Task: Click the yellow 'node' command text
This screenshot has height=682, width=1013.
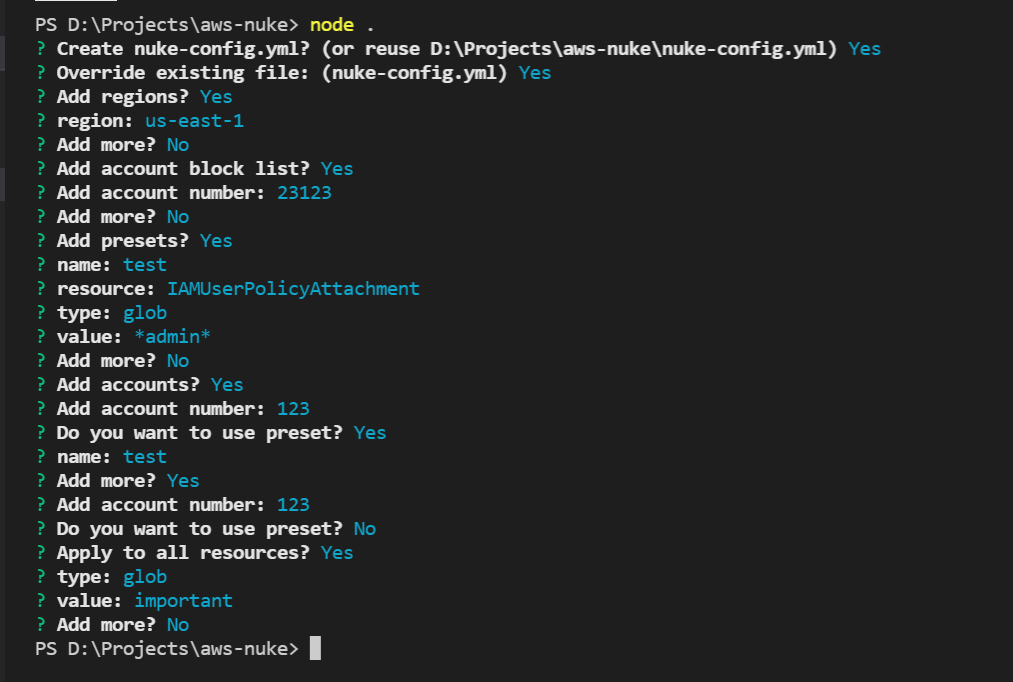Action: 333,24
